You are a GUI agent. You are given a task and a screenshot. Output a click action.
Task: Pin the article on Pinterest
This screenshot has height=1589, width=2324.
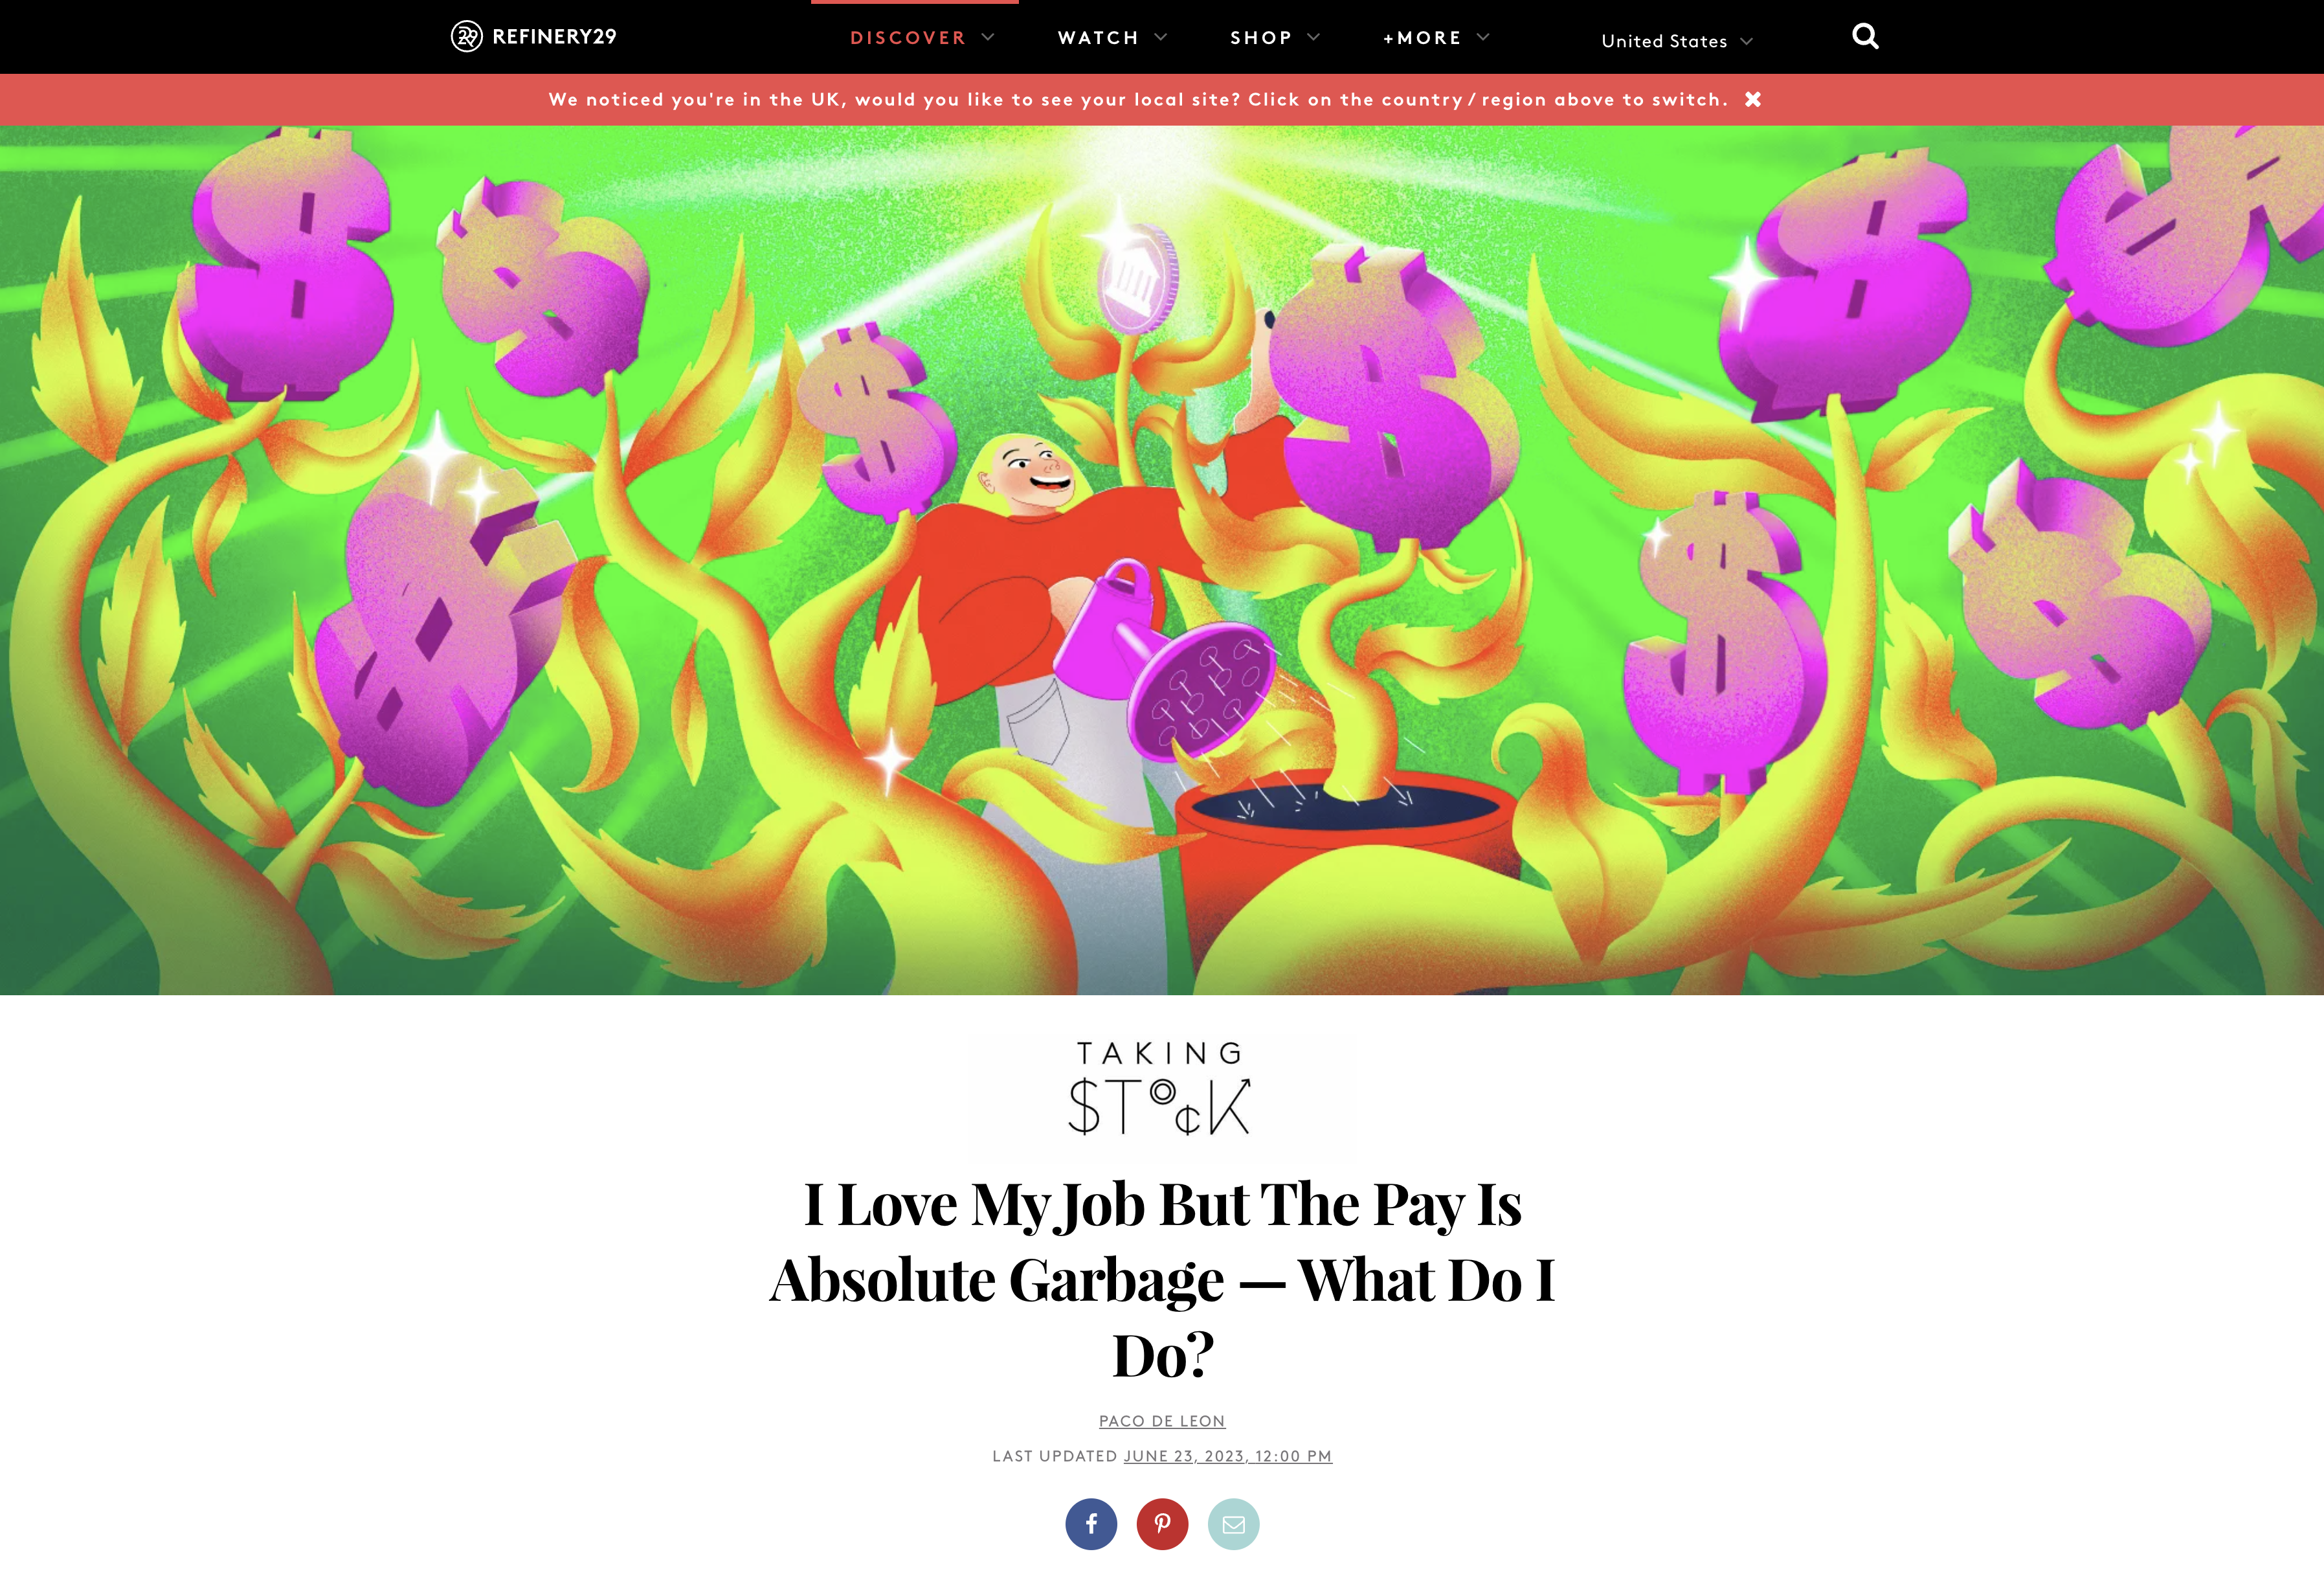point(1162,1524)
